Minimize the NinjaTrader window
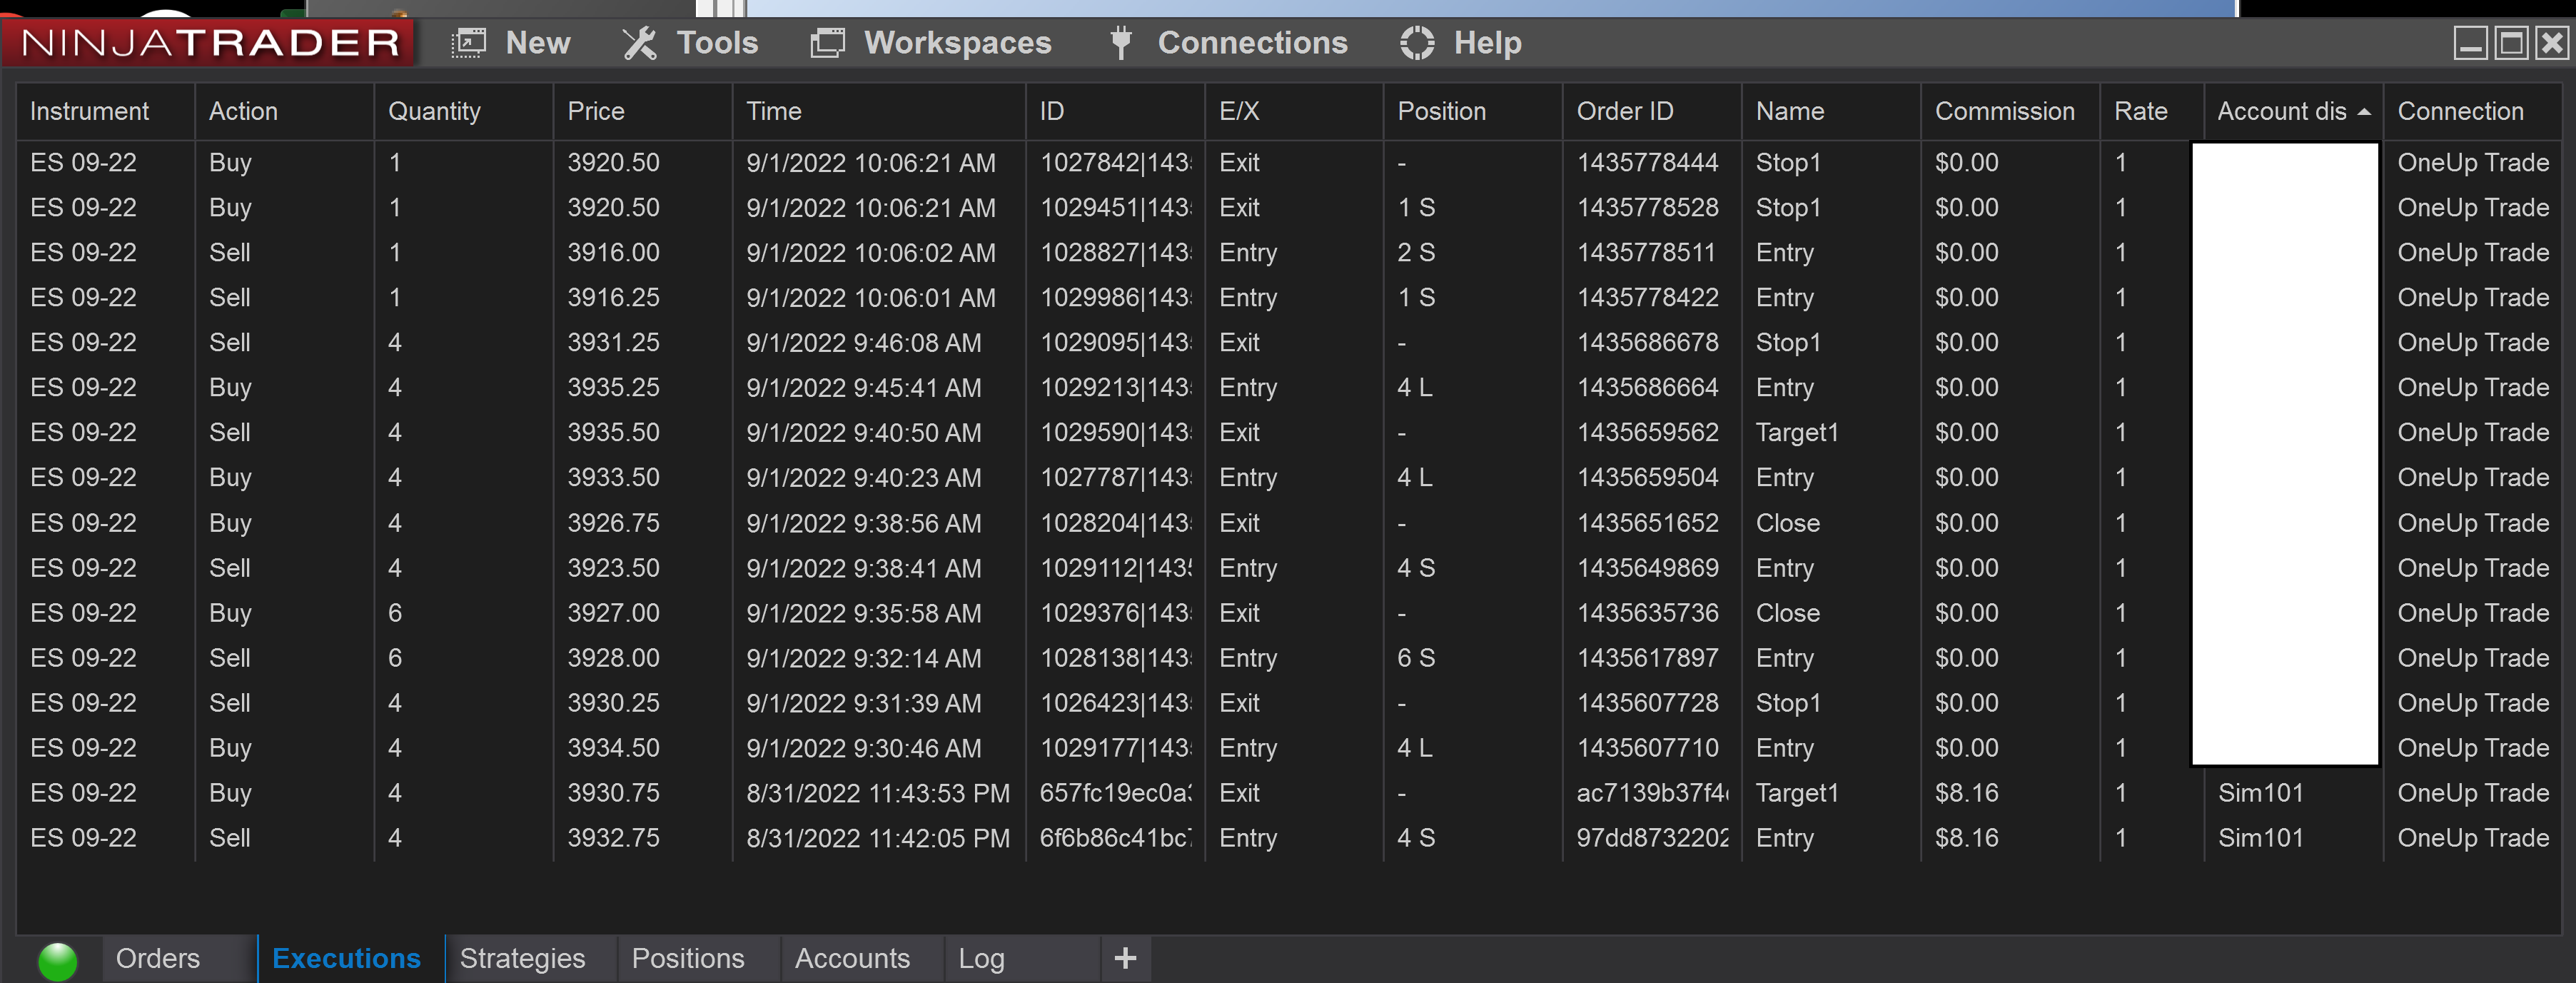Screen dimensions: 2576x983 [x=2470, y=43]
